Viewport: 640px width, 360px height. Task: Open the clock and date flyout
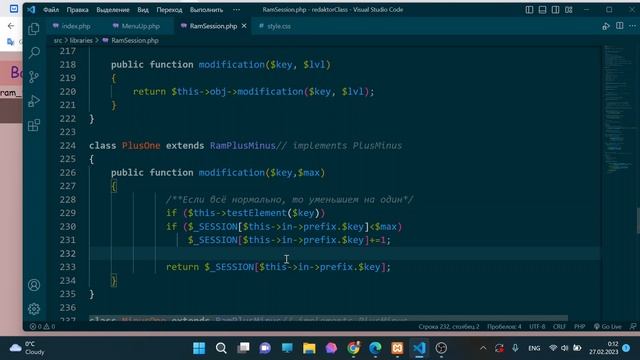[604, 348]
